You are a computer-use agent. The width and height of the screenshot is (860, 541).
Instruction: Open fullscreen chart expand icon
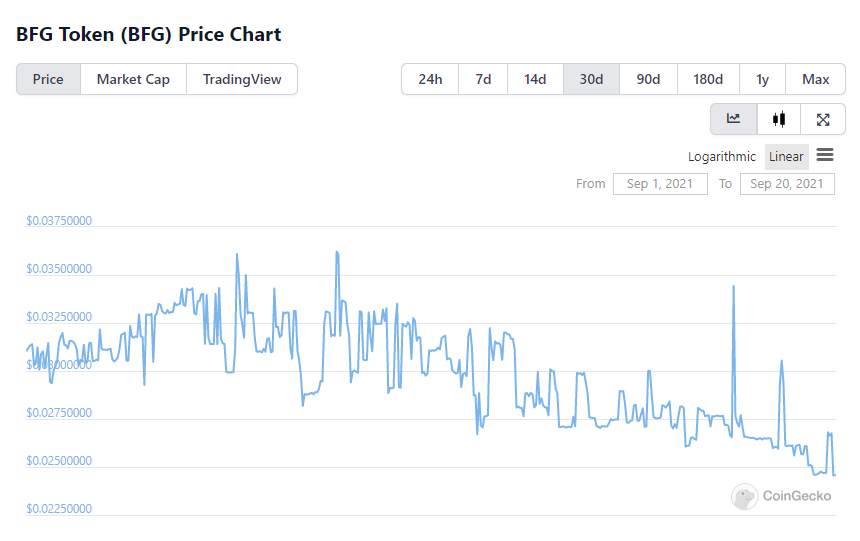click(x=823, y=119)
